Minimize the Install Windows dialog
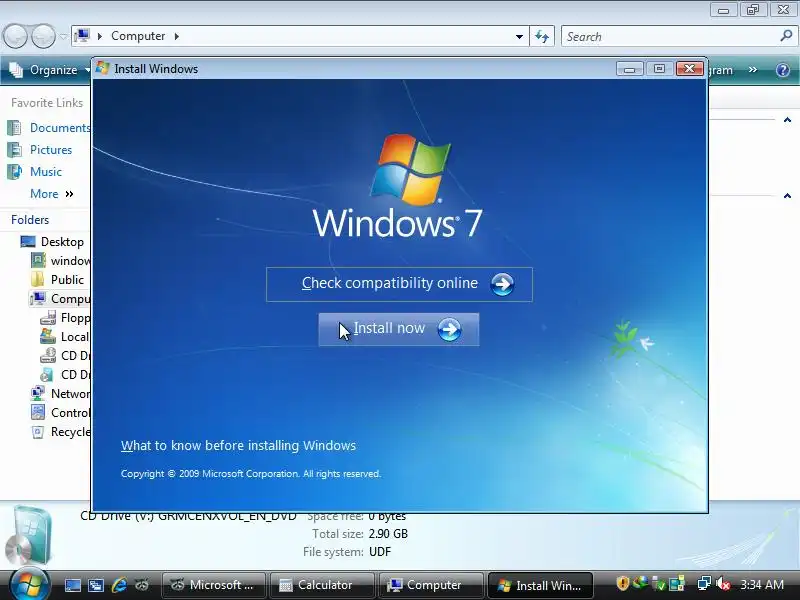Viewport: 800px width, 600px height. tap(629, 69)
